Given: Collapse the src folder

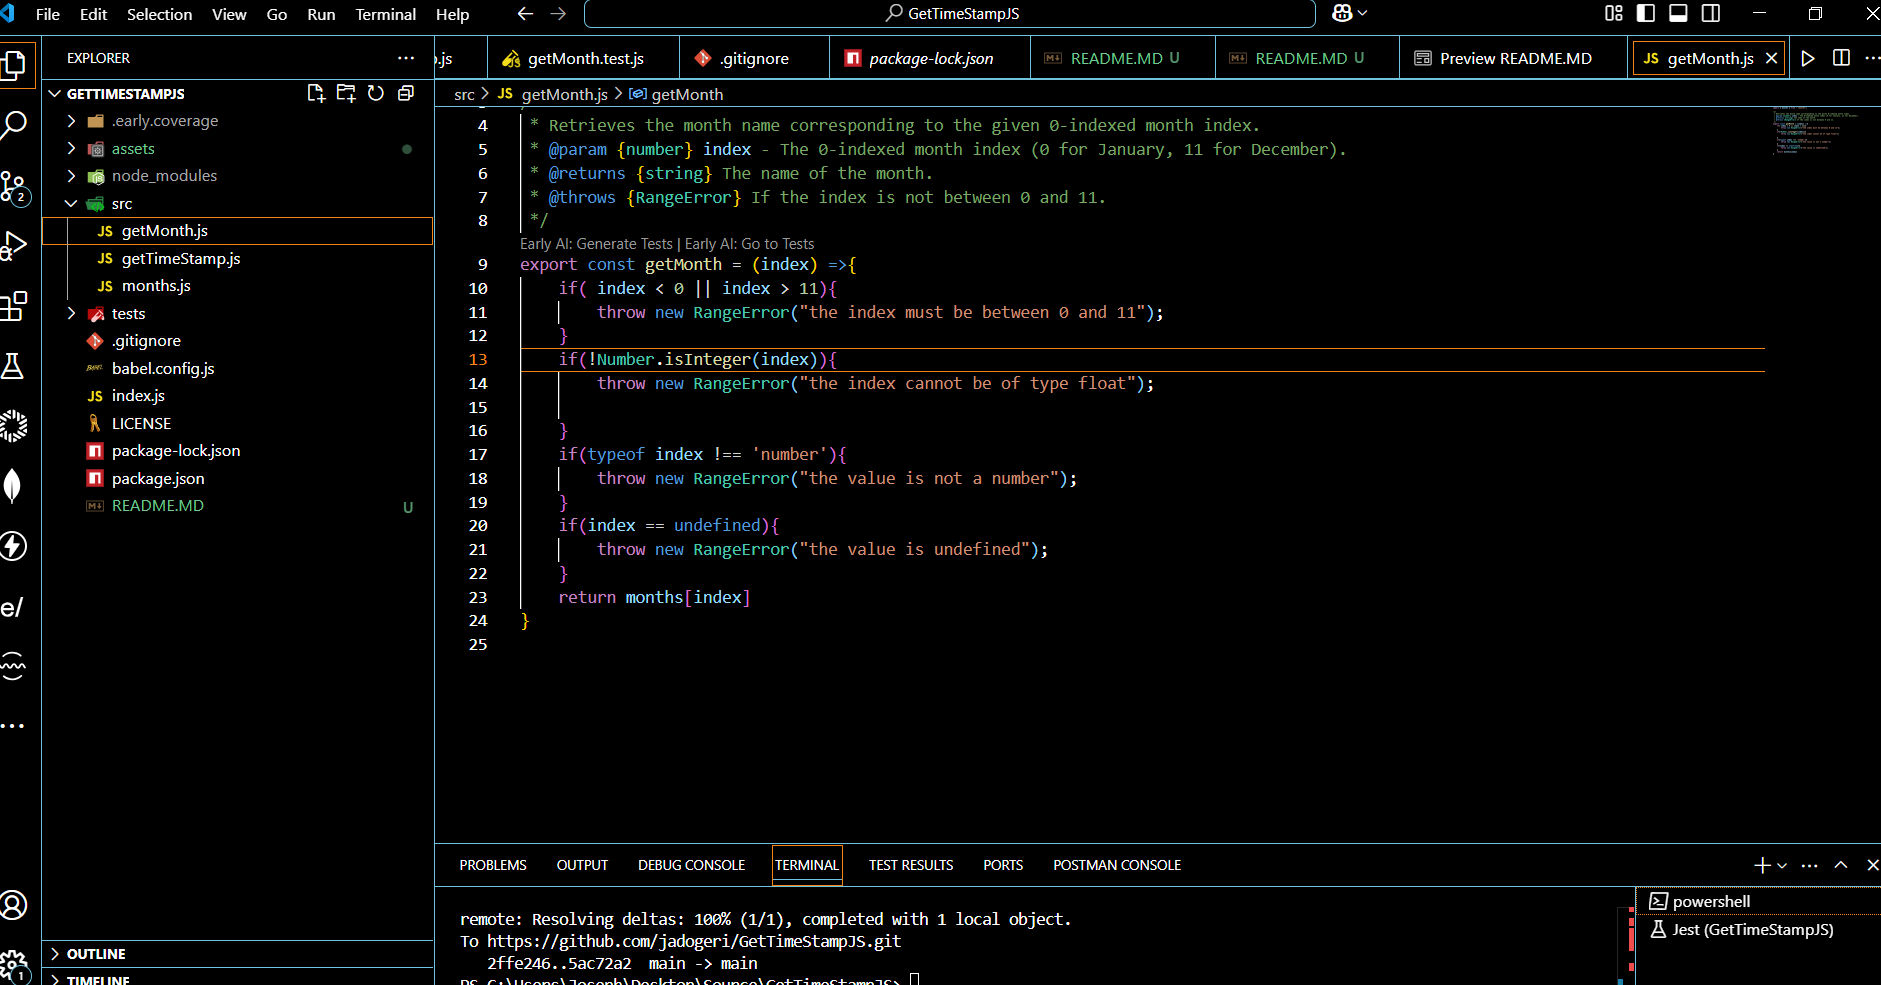Looking at the screenshot, I should point(71,203).
